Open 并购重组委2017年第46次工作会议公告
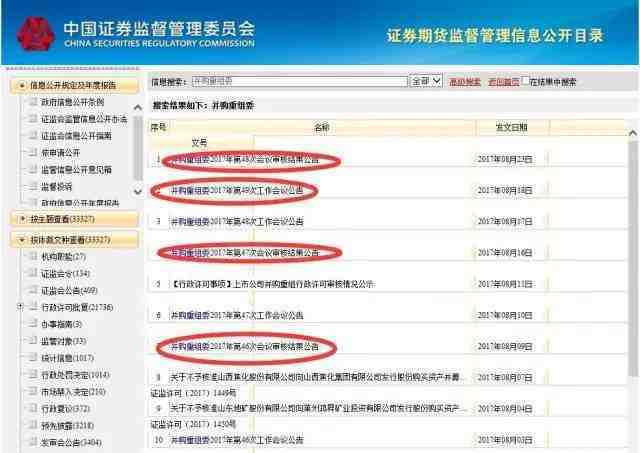The height and width of the screenshot is (453, 640). 237,440
